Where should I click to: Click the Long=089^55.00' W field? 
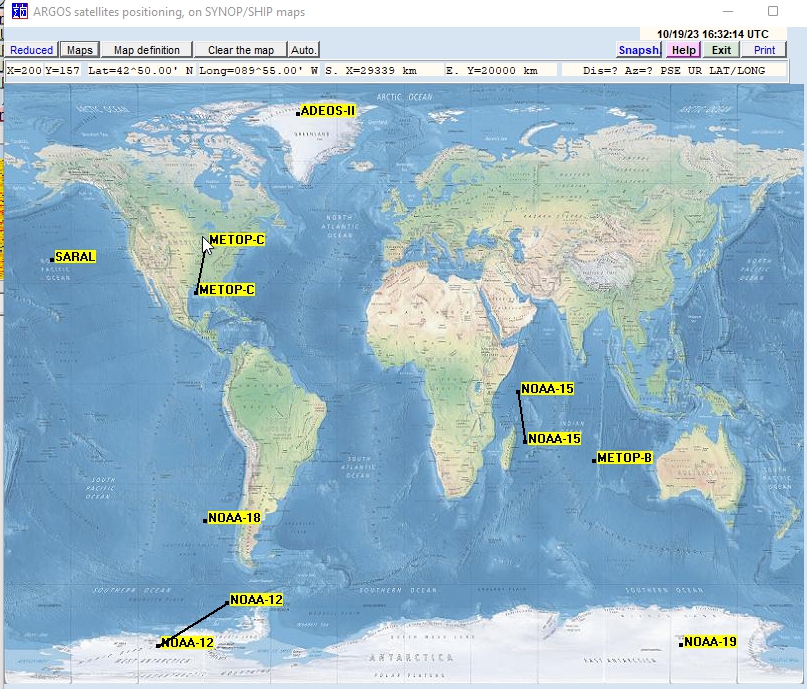(259, 70)
